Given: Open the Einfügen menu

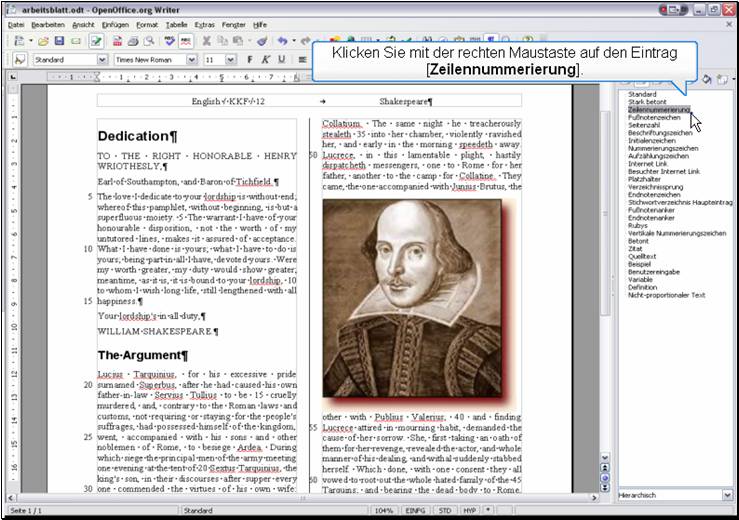Looking at the screenshot, I should click(x=115, y=23).
